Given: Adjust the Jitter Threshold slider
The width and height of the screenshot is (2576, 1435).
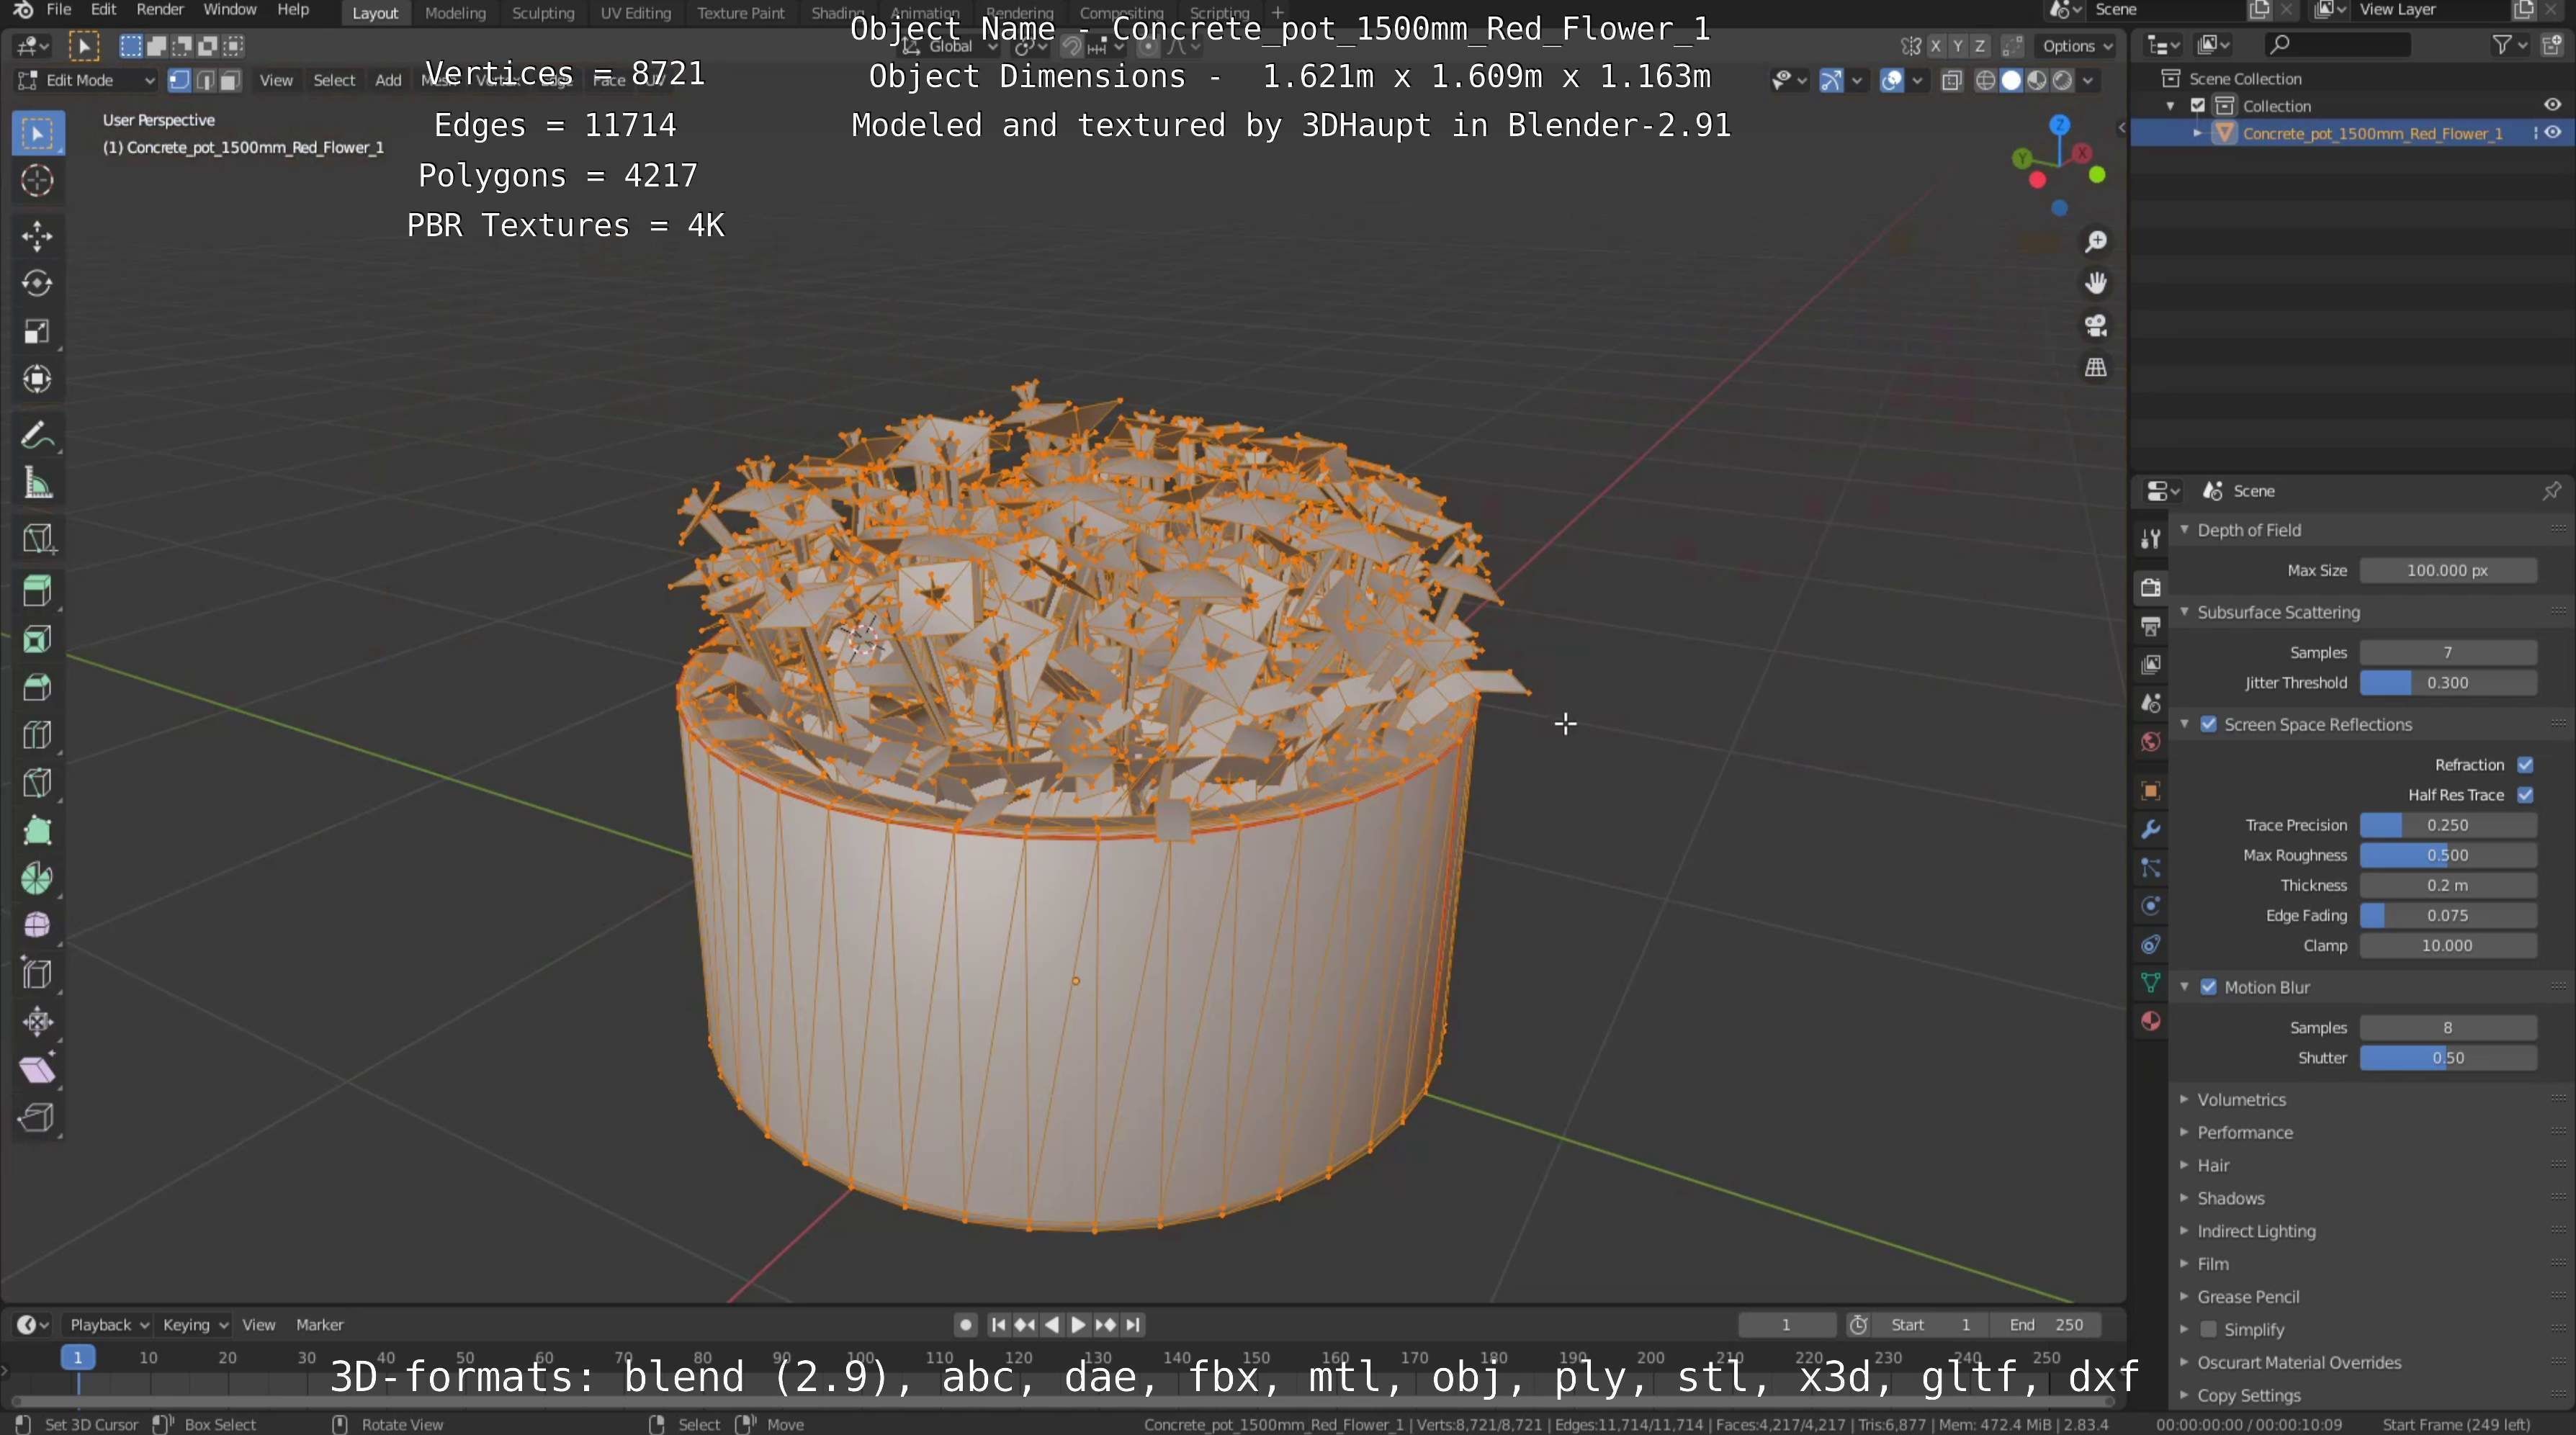Looking at the screenshot, I should tap(2447, 683).
